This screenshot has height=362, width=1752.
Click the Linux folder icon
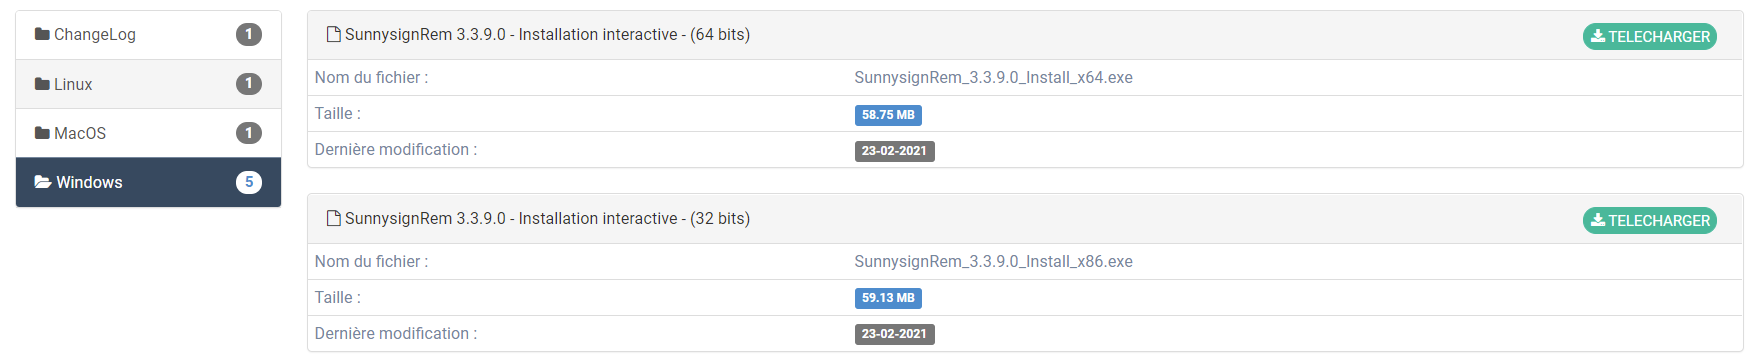pyautogui.click(x=42, y=84)
